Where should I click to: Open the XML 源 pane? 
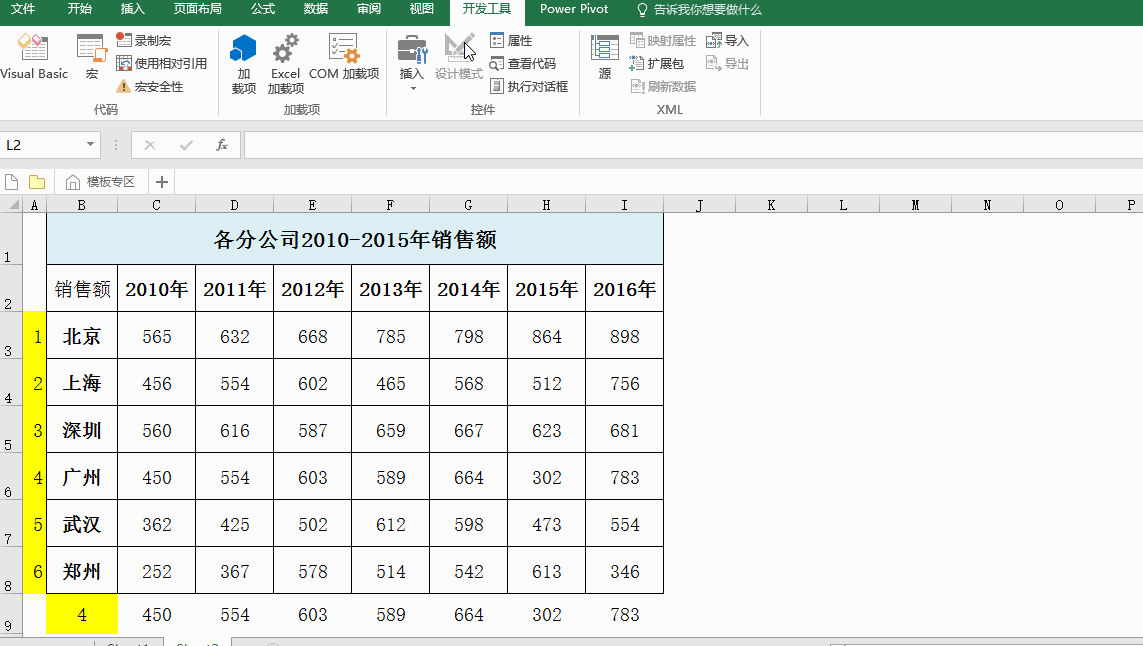pos(605,56)
